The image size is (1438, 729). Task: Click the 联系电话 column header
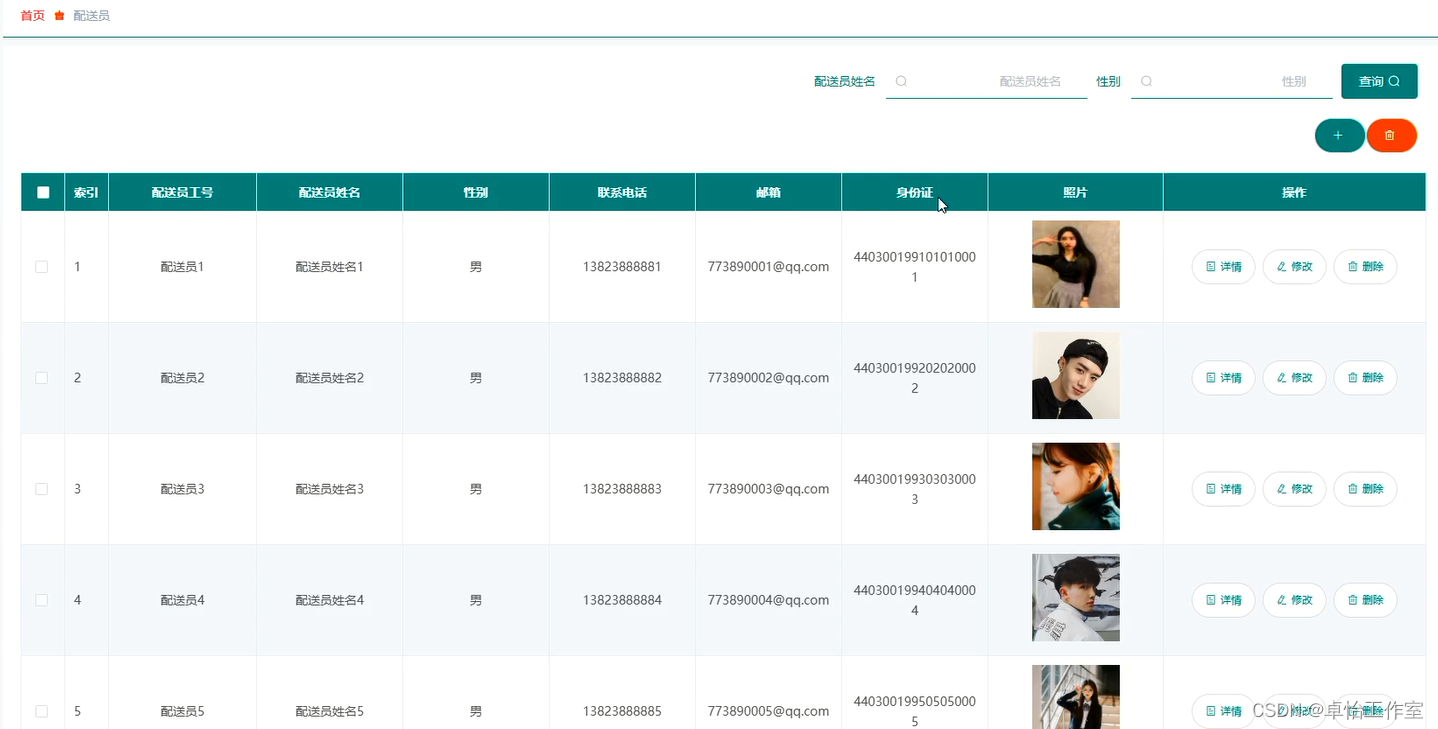(622, 192)
